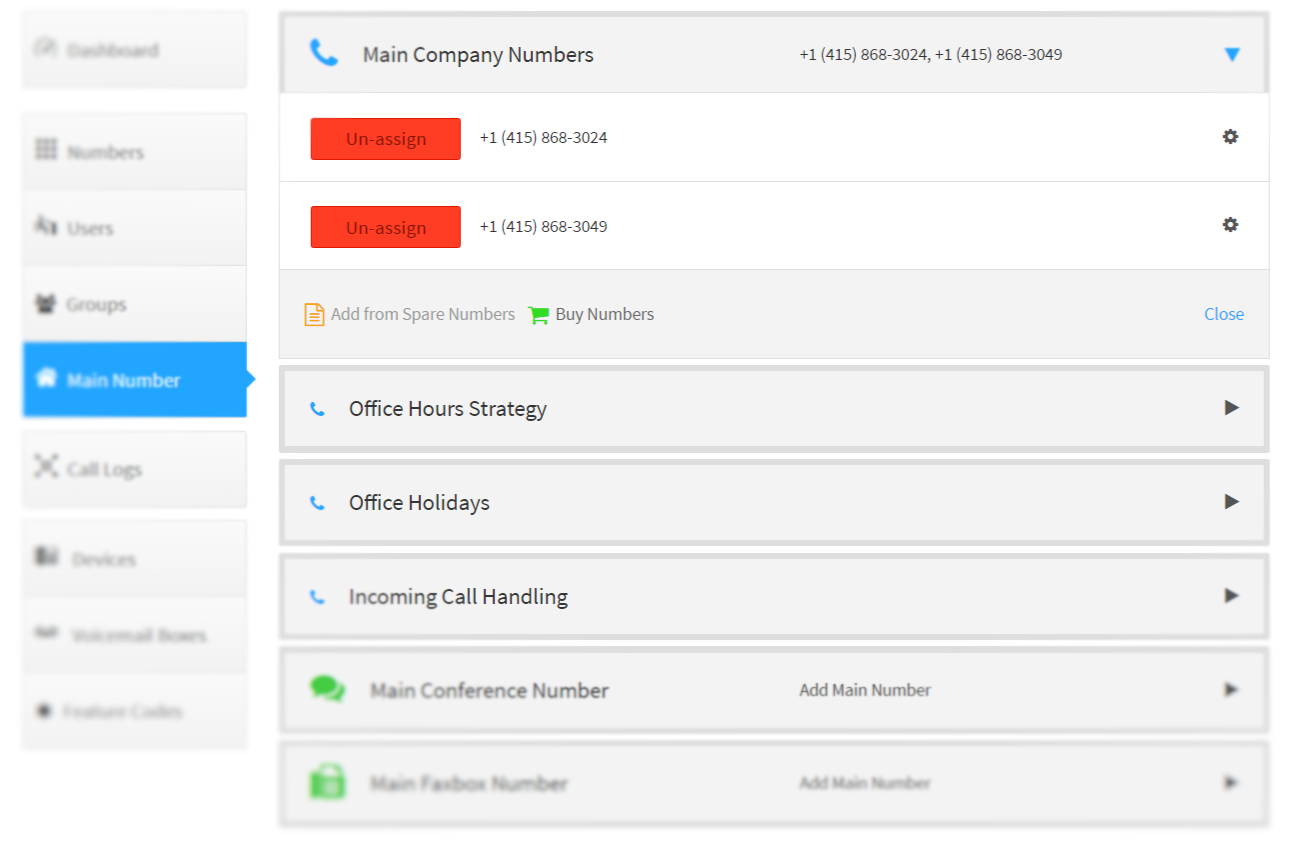1291x857 pixels.
Task: Expand the Office Holidays arrow
Action: [1232, 502]
